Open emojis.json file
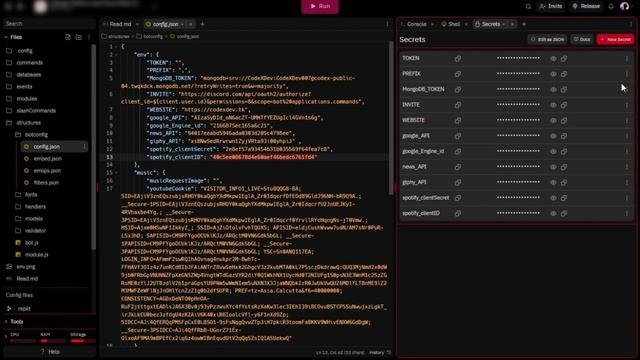Image resolution: width=640 pixels, height=360 pixels. 47,171
